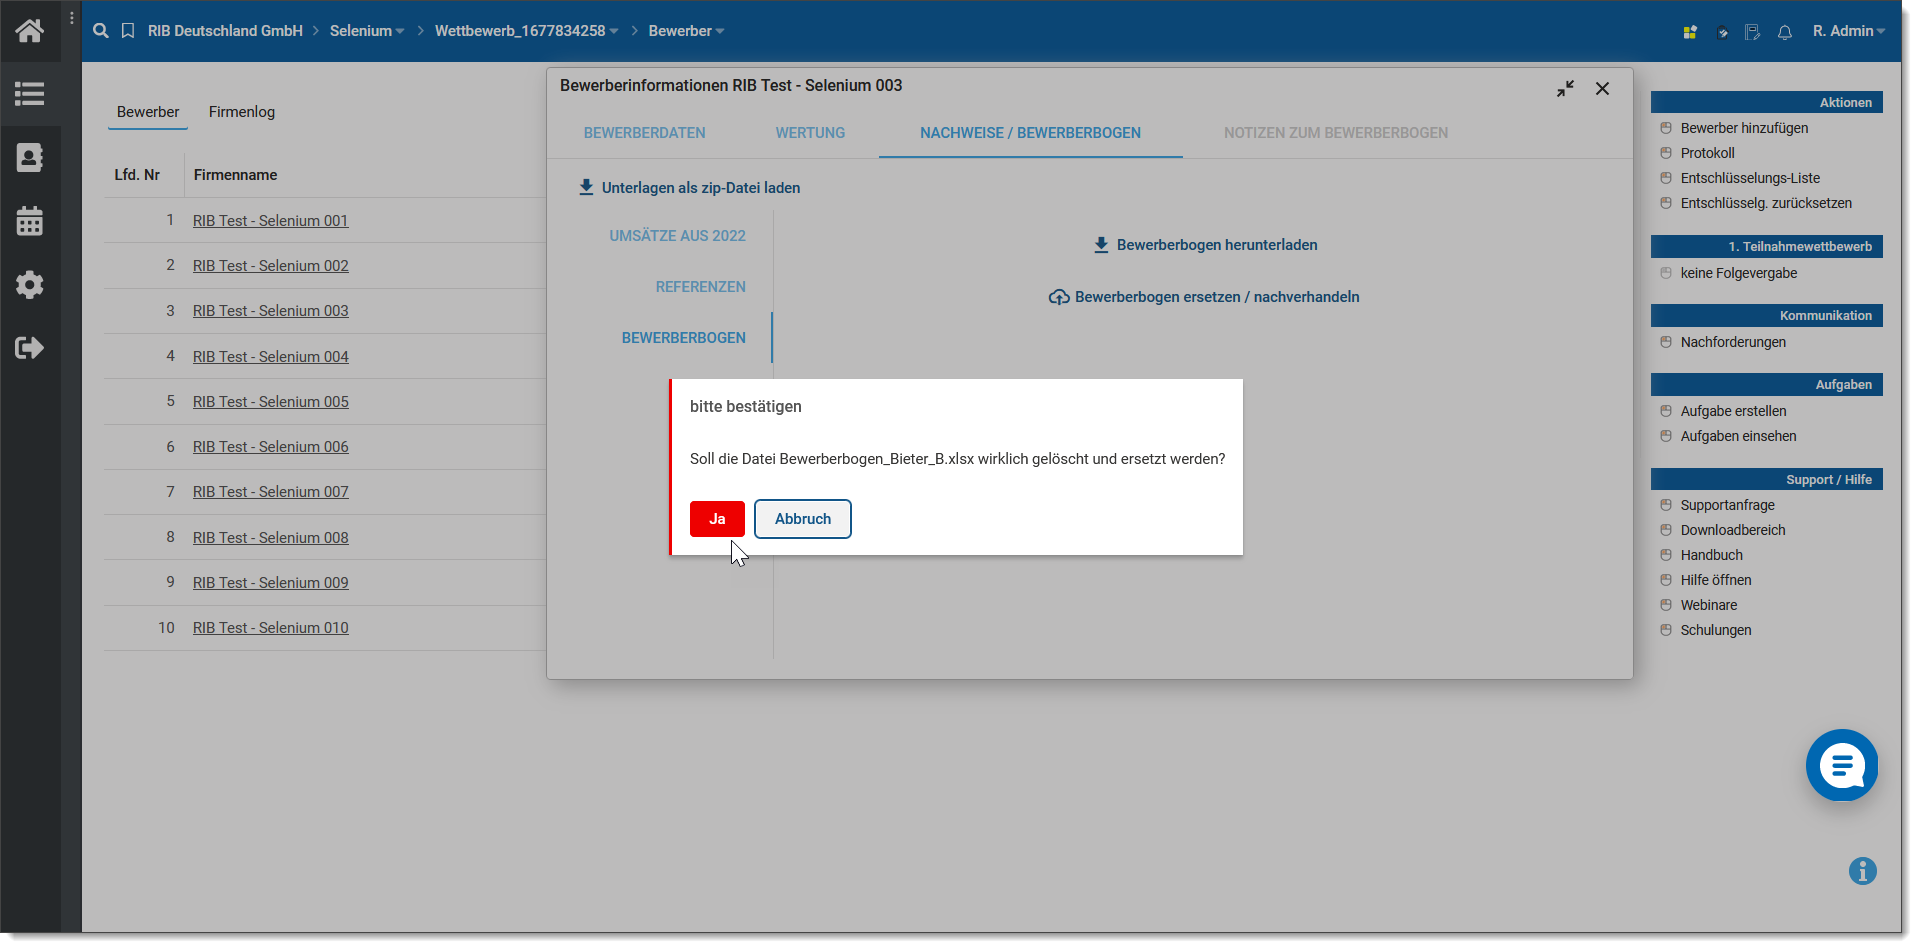Viewport: 1917px width, 948px height.
Task: Open the calendar sidebar icon
Action: click(29, 221)
